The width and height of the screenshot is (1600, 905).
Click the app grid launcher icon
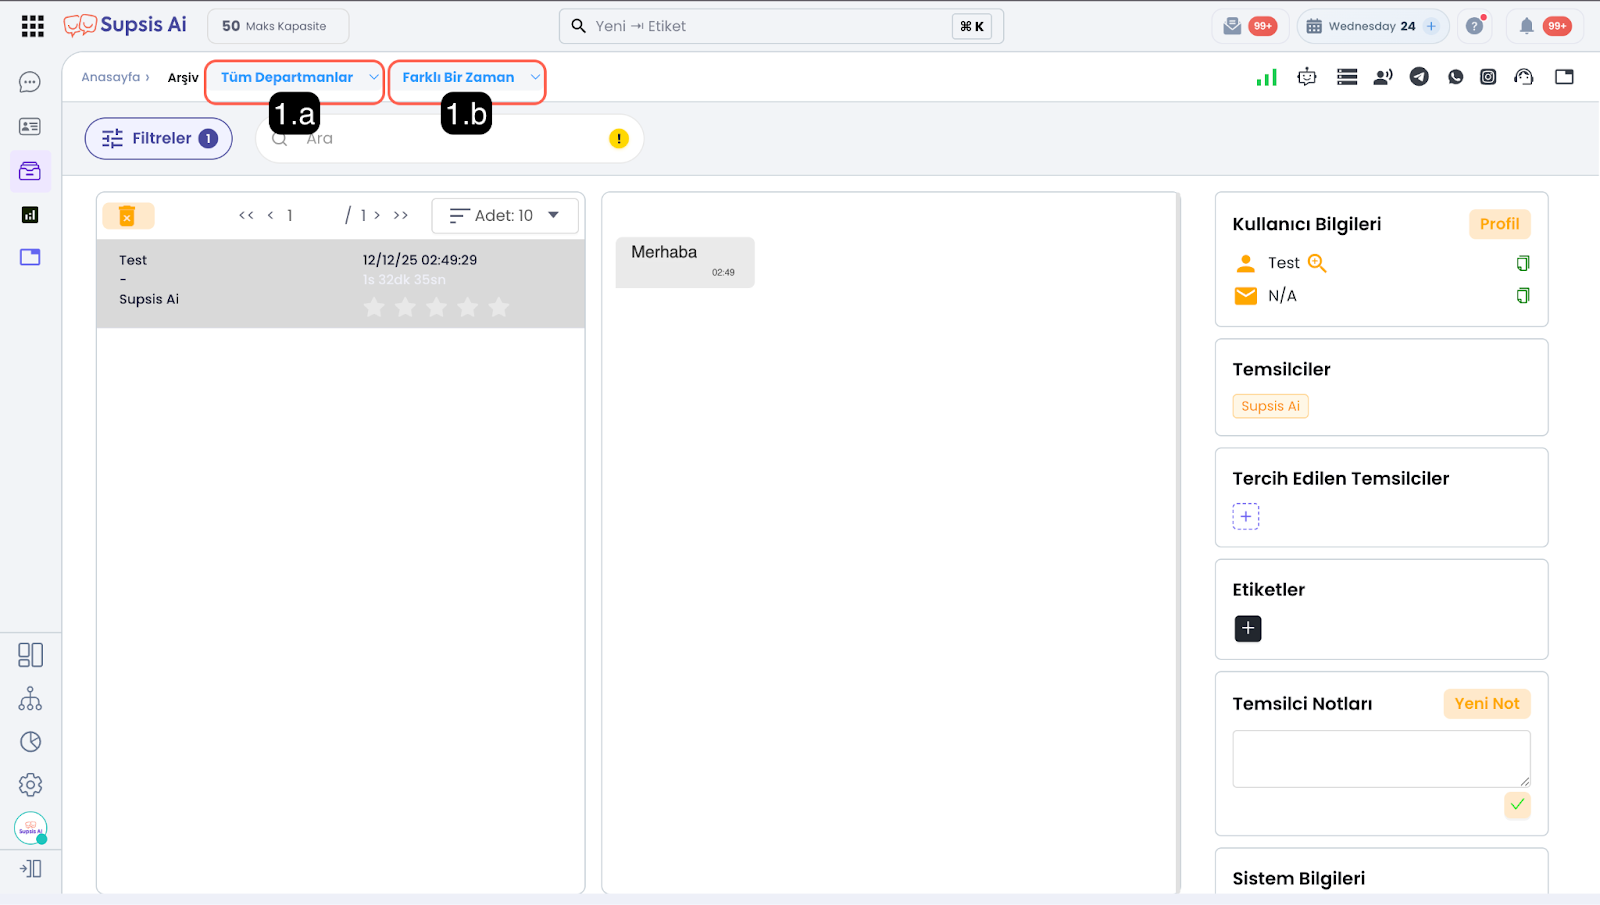(x=32, y=26)
